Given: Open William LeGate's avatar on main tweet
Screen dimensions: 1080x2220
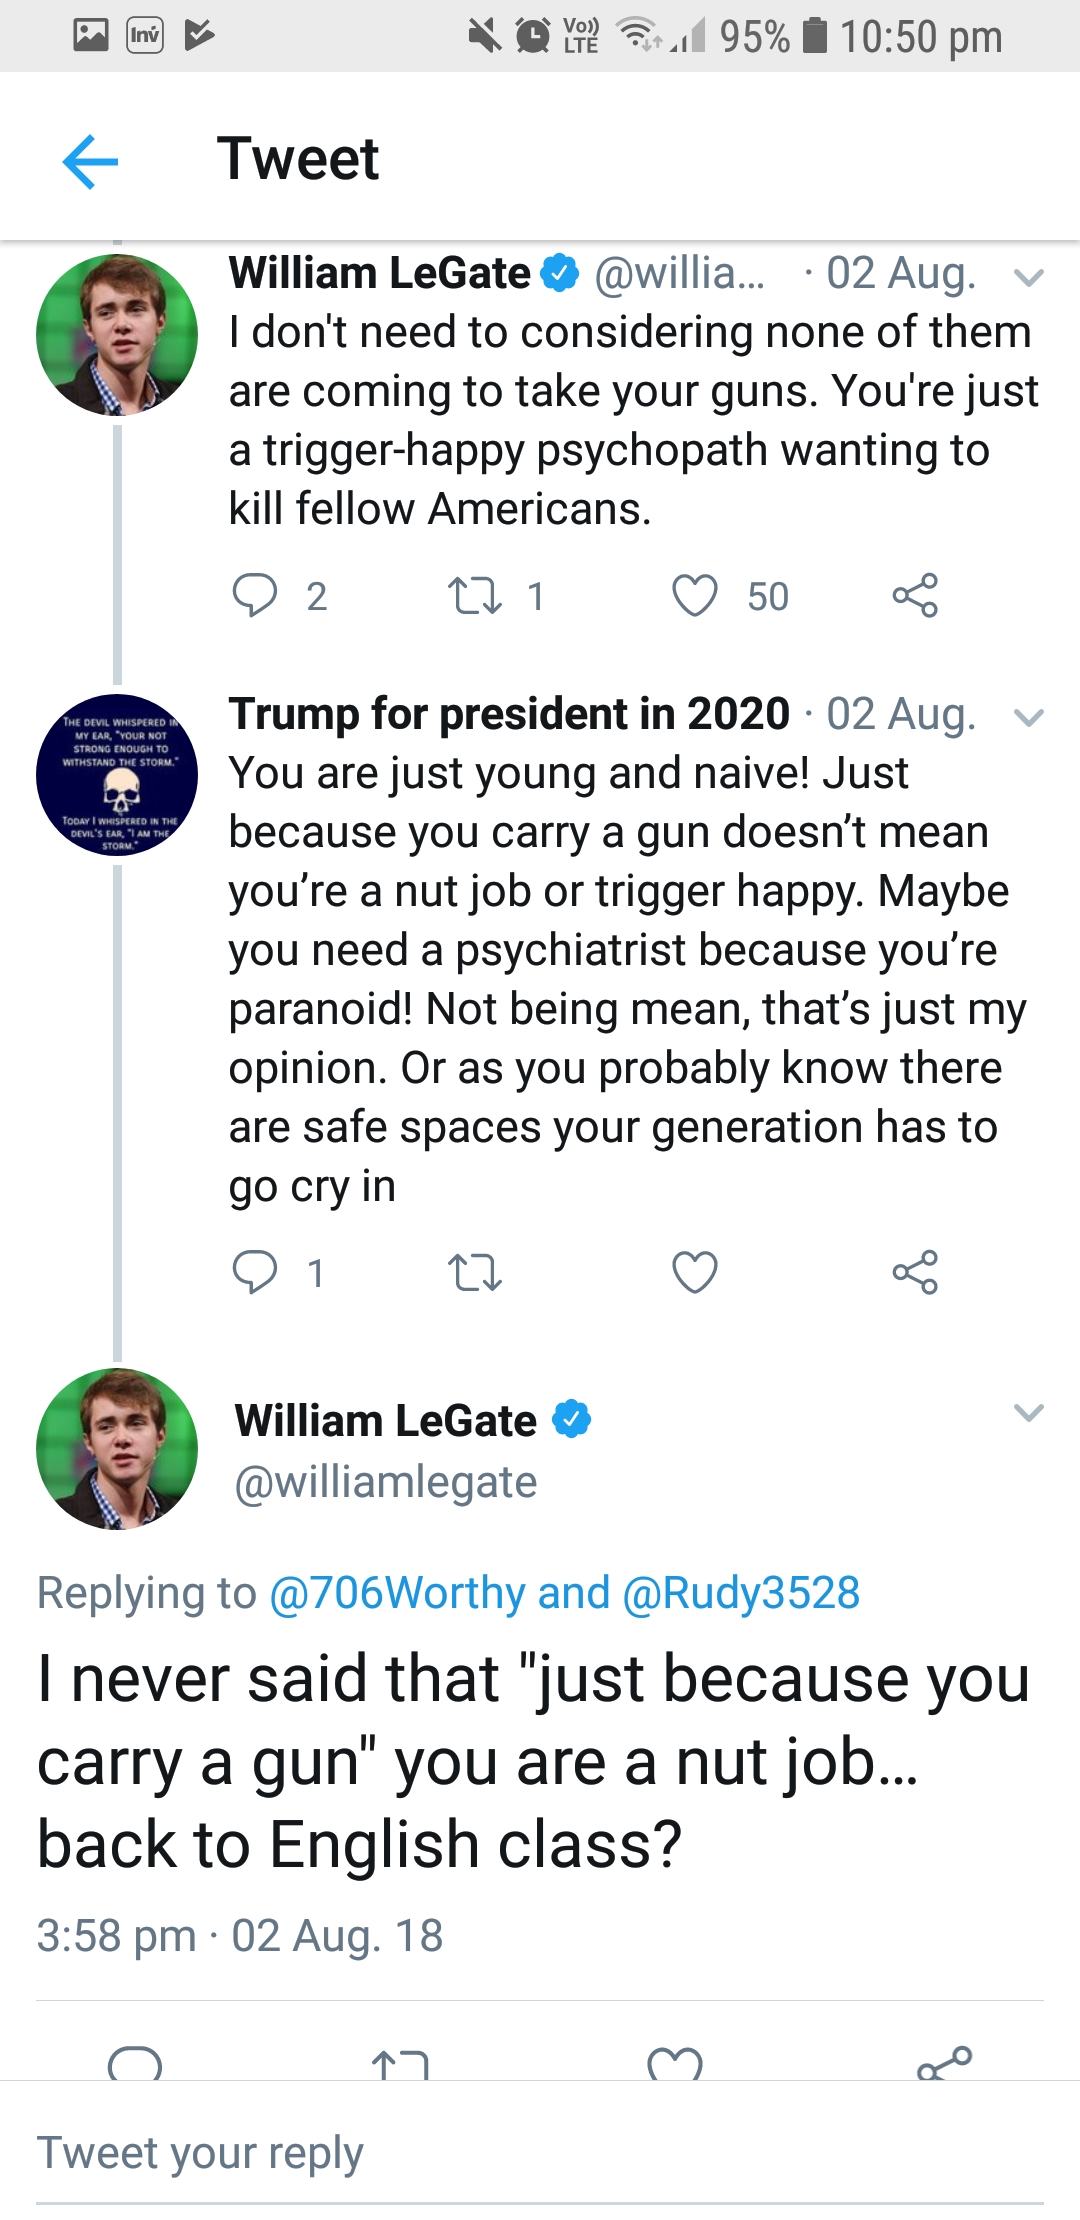Looking at the screenshot, I should click(117, 1448).
